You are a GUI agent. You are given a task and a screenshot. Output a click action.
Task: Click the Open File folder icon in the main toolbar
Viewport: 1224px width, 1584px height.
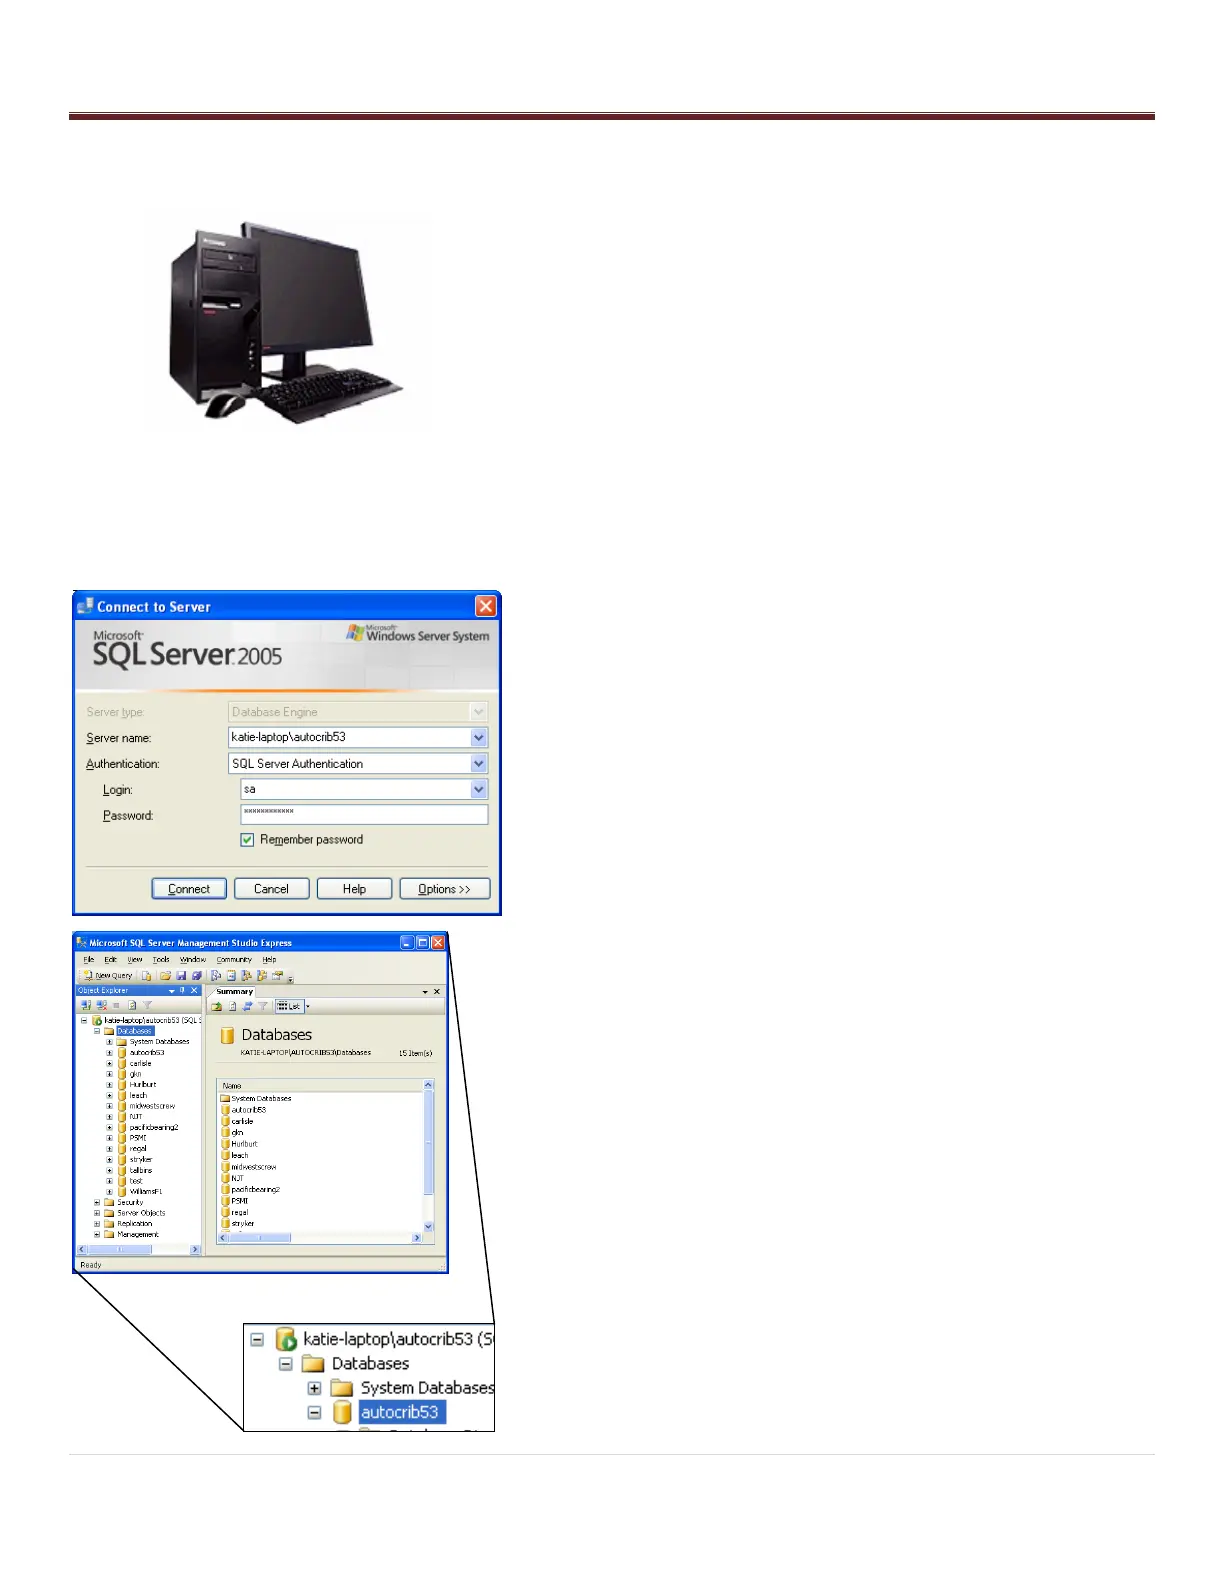(165, 976)
